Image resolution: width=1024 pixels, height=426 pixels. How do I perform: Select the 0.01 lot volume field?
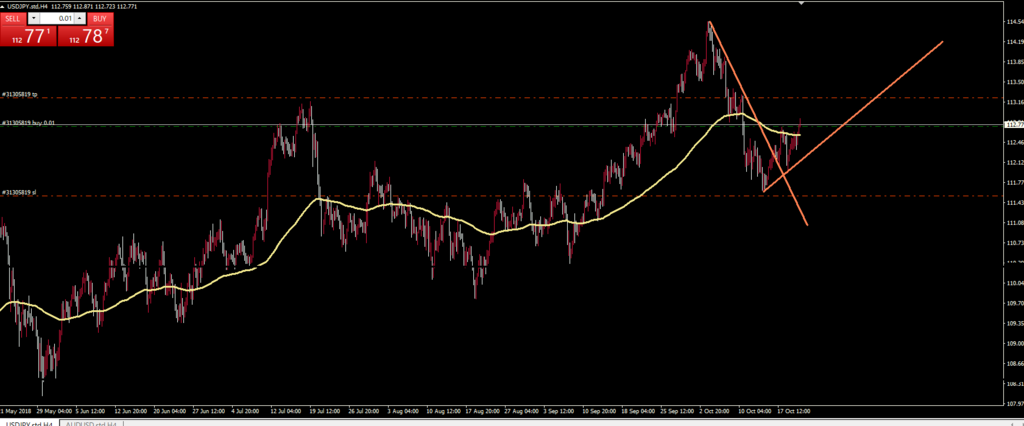[57, 19]
